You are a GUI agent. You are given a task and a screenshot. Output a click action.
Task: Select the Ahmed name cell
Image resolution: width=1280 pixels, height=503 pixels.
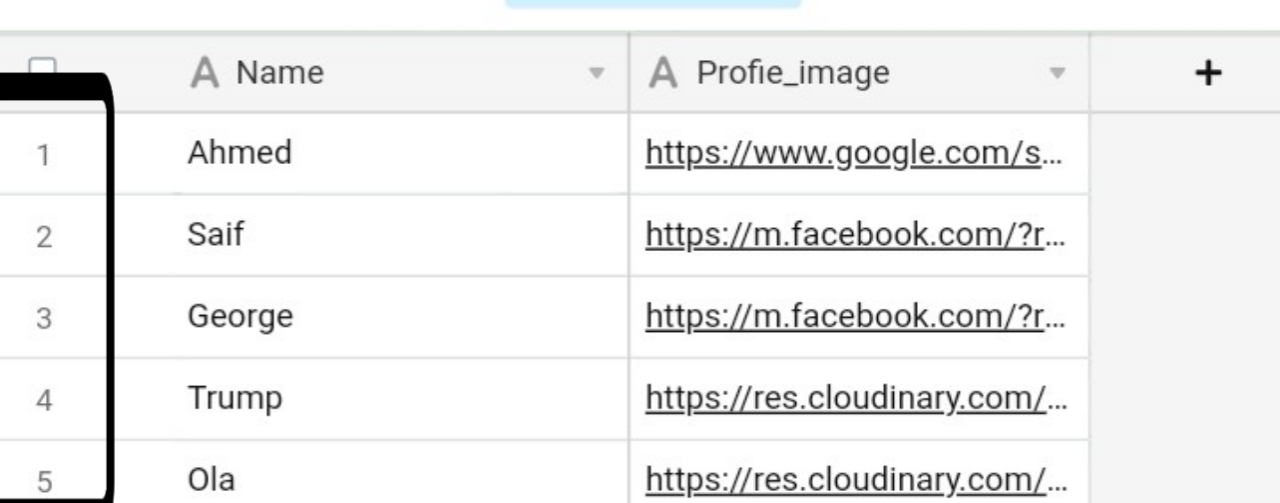click(x=399, y=153)
